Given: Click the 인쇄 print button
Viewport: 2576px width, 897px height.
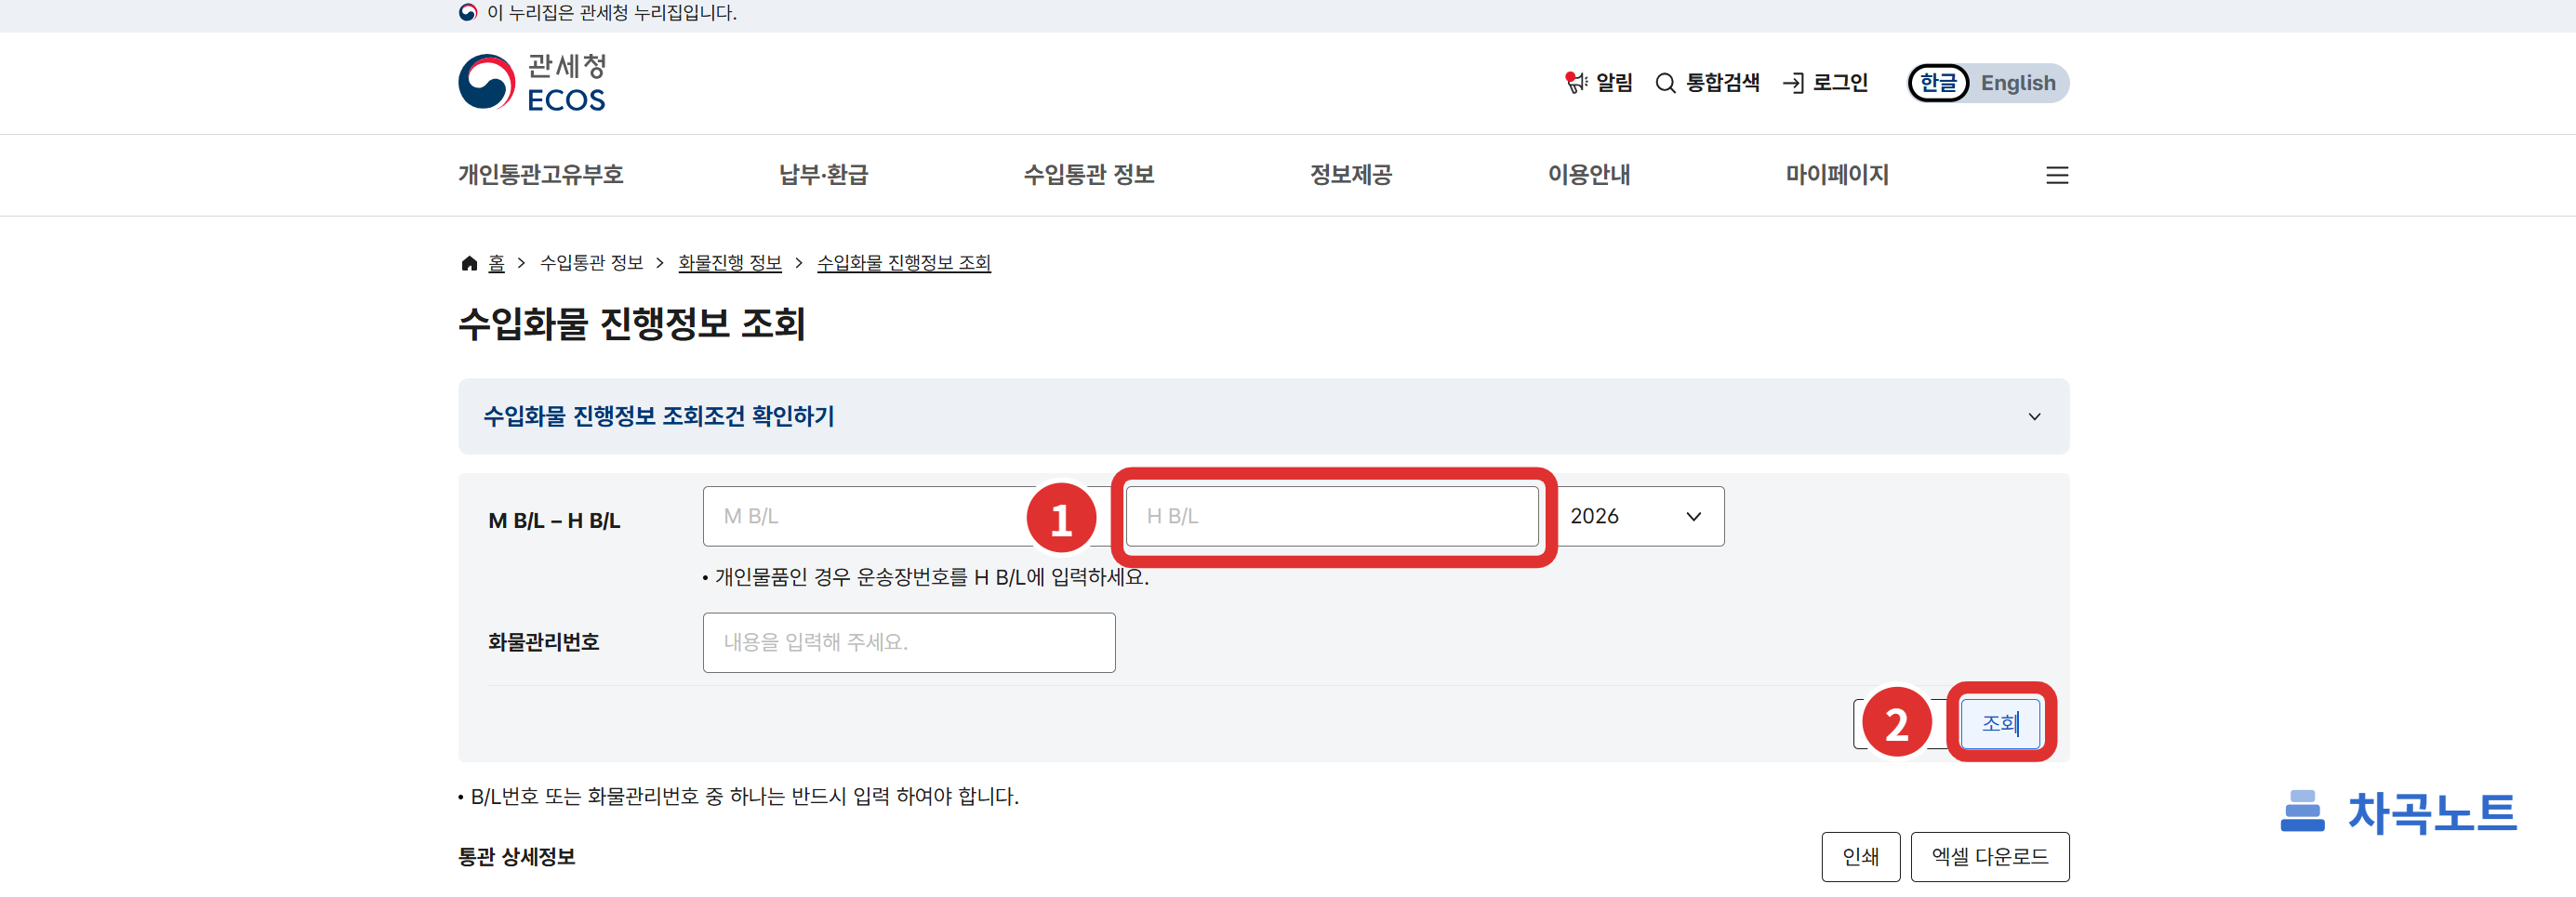Looking at the screenshot, I should 1861,857.
